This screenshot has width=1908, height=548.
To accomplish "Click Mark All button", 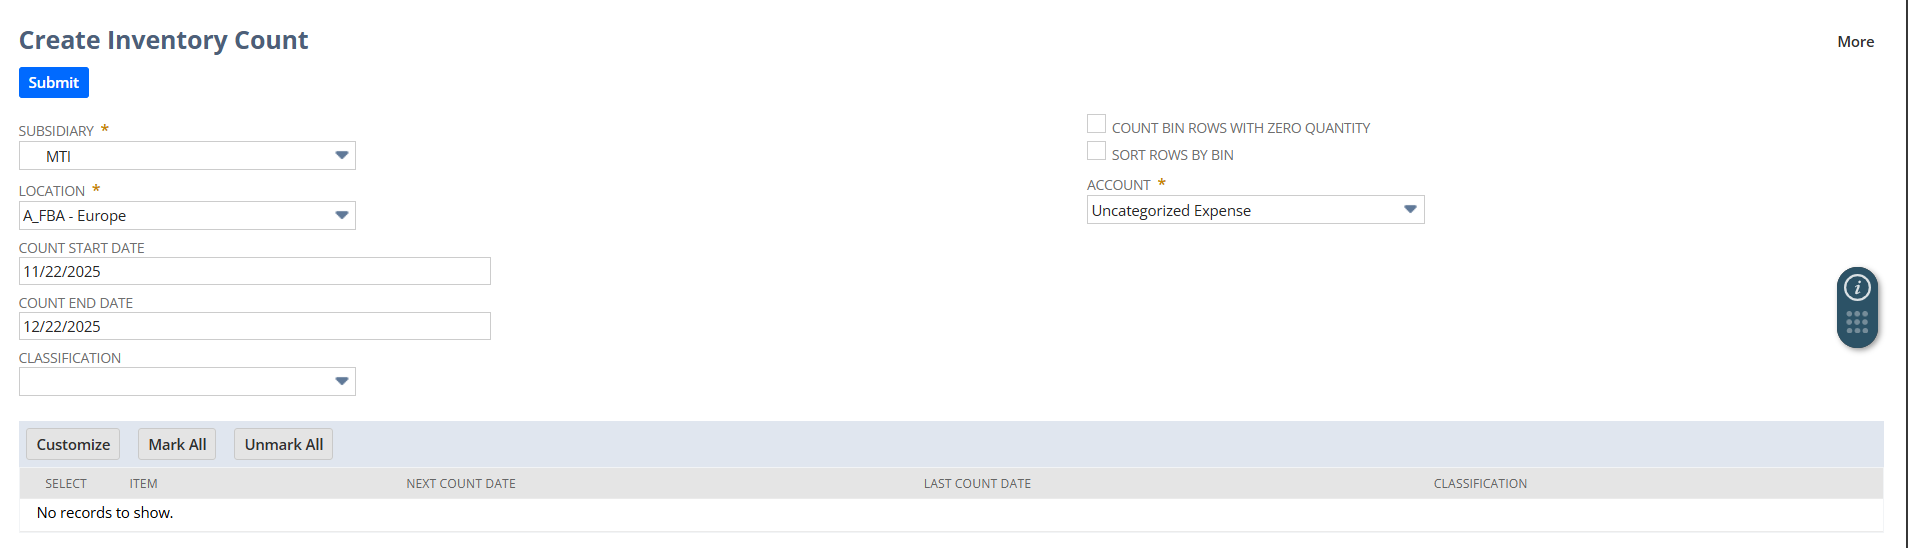I will (177, 445).
